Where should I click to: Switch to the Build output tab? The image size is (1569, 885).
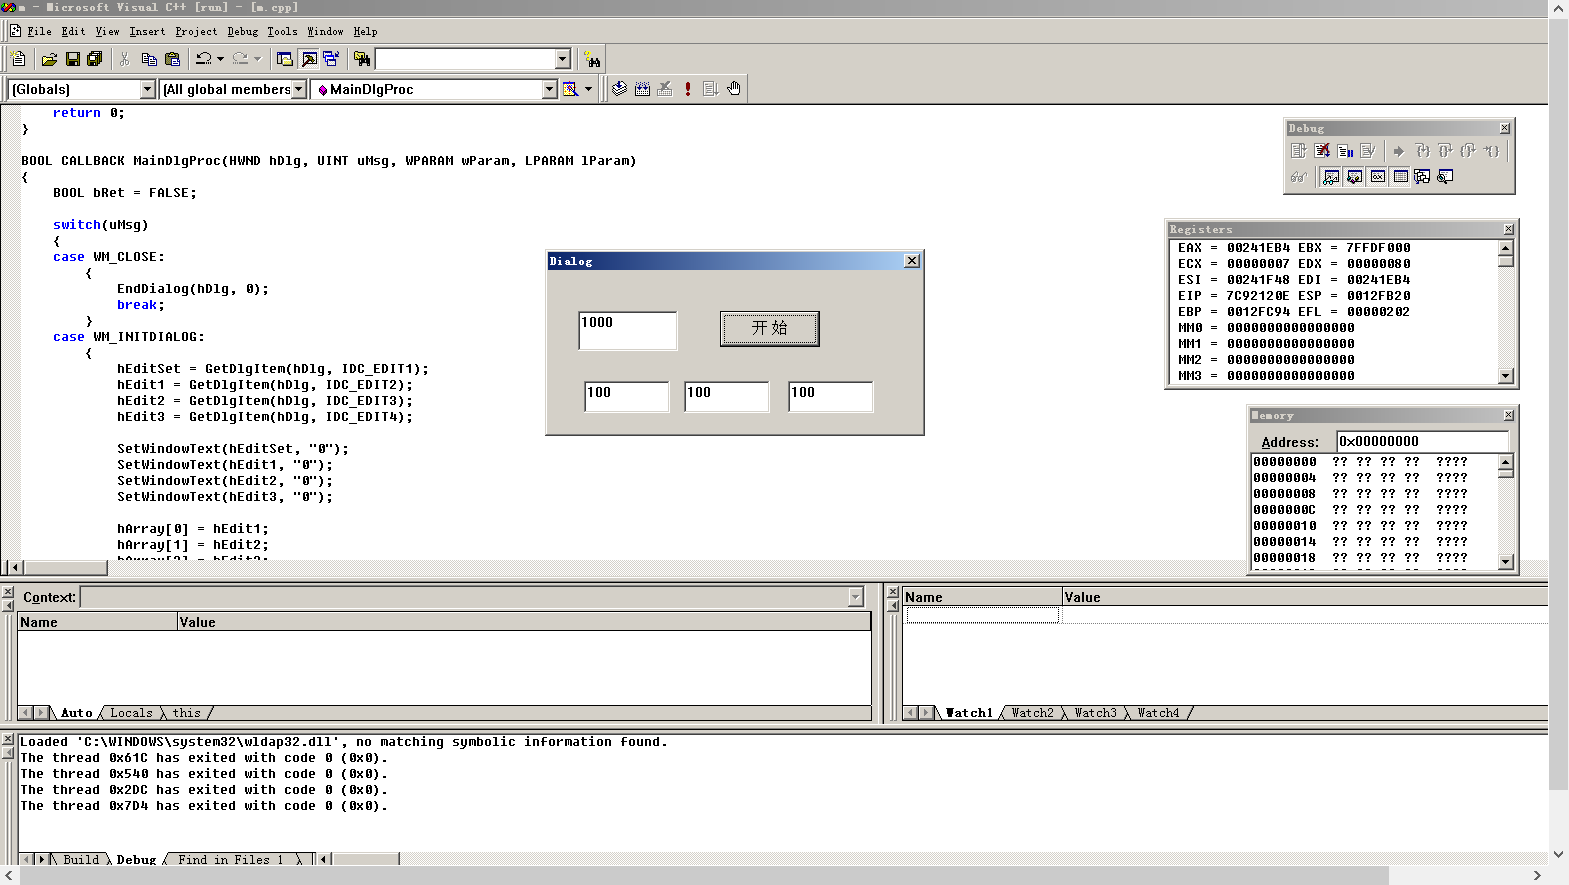[81, 859]
